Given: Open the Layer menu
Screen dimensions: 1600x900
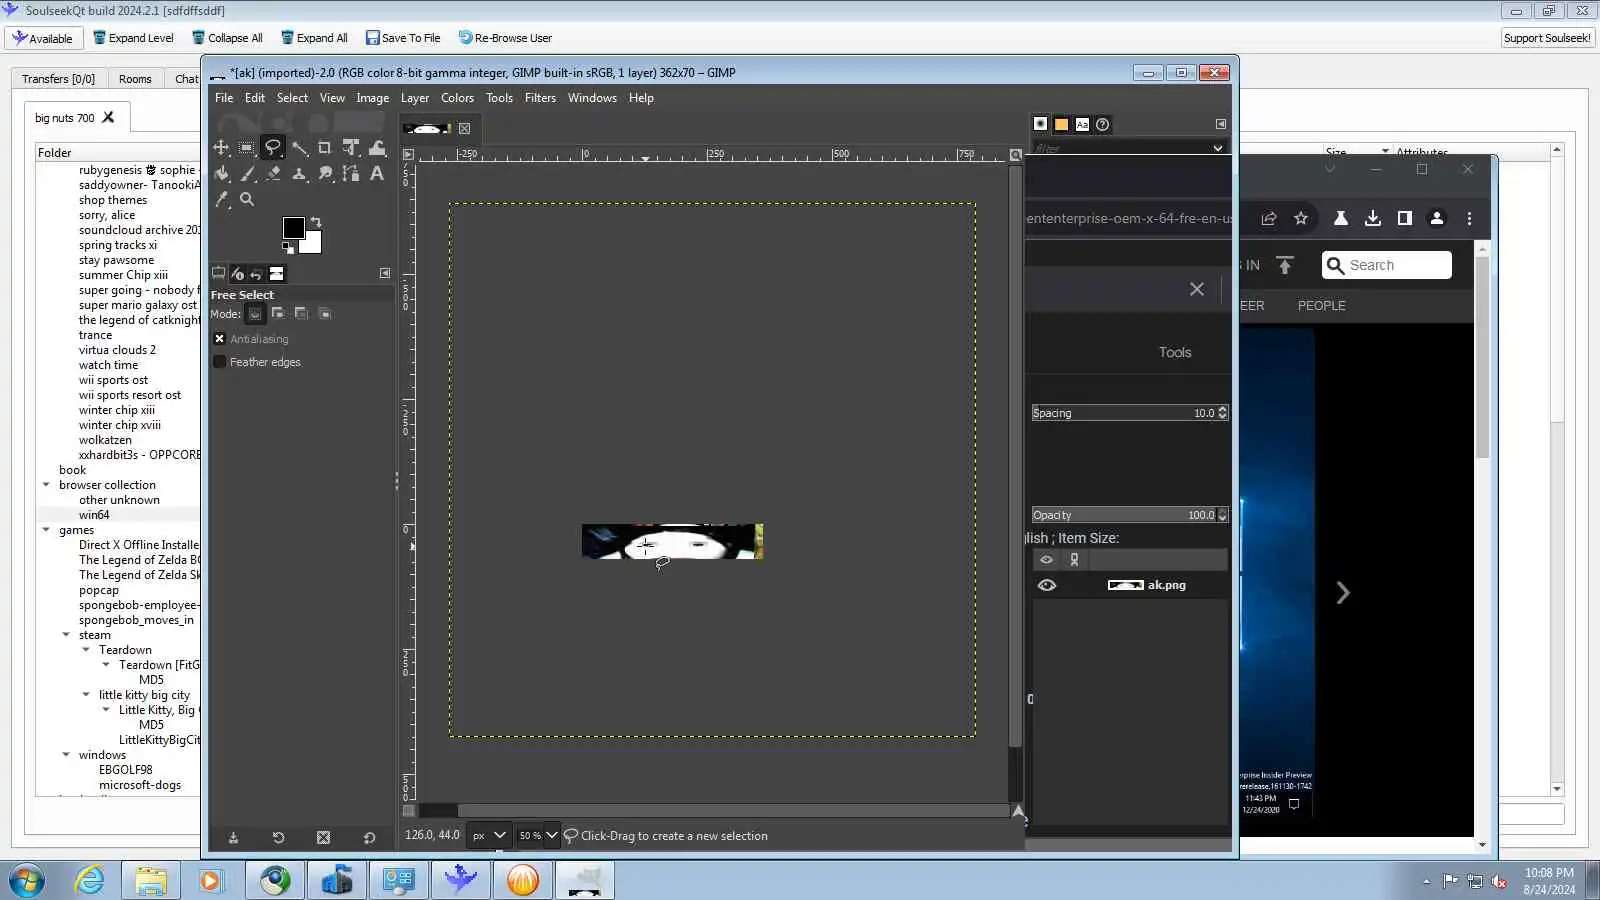Looking at the screenshot, I should click(x=415, y=98).
